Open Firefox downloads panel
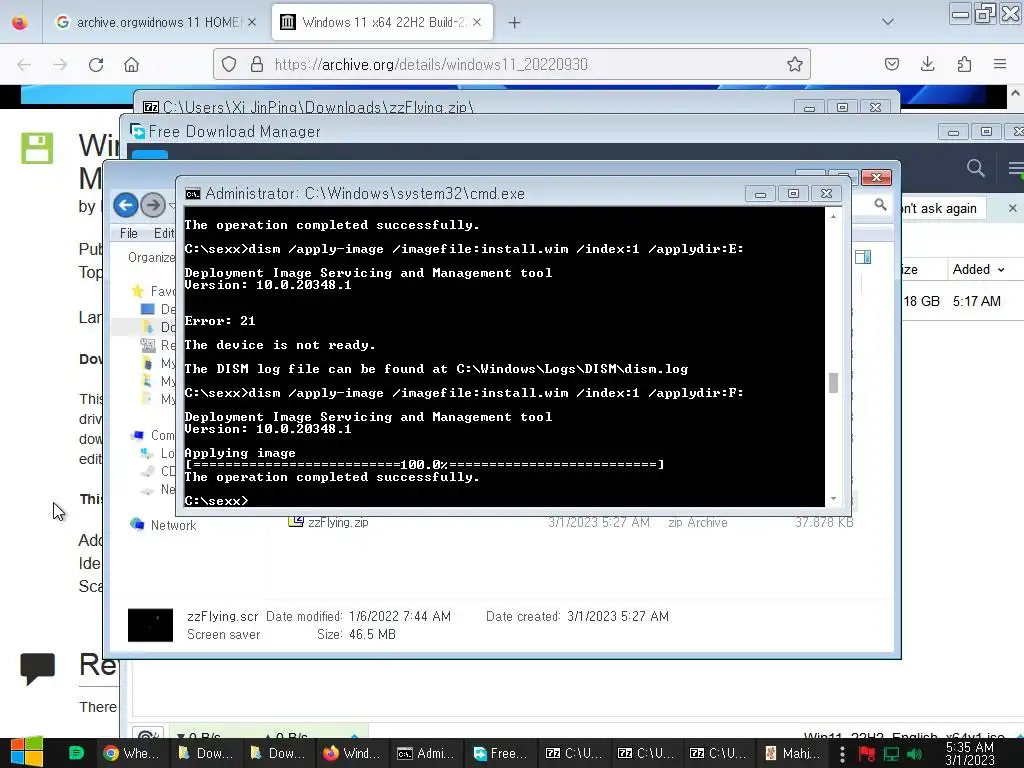 point(927,64)
